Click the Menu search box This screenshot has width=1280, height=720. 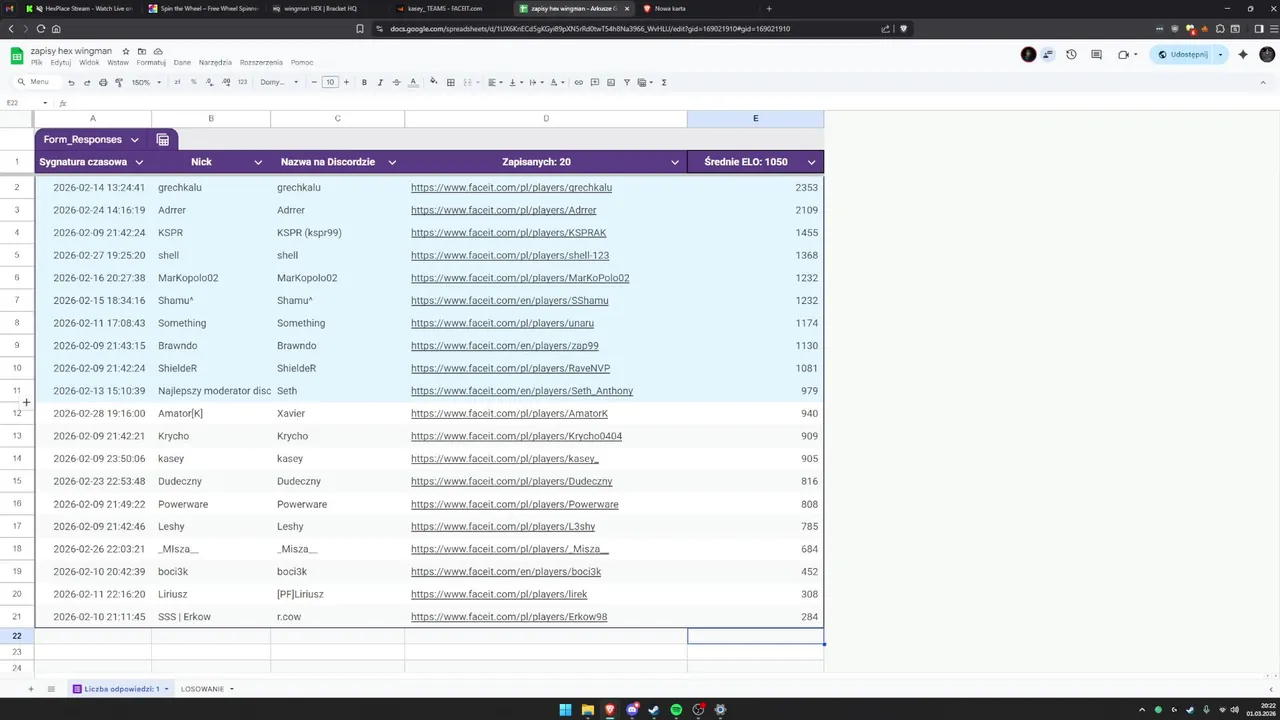(x=38, y=82)
